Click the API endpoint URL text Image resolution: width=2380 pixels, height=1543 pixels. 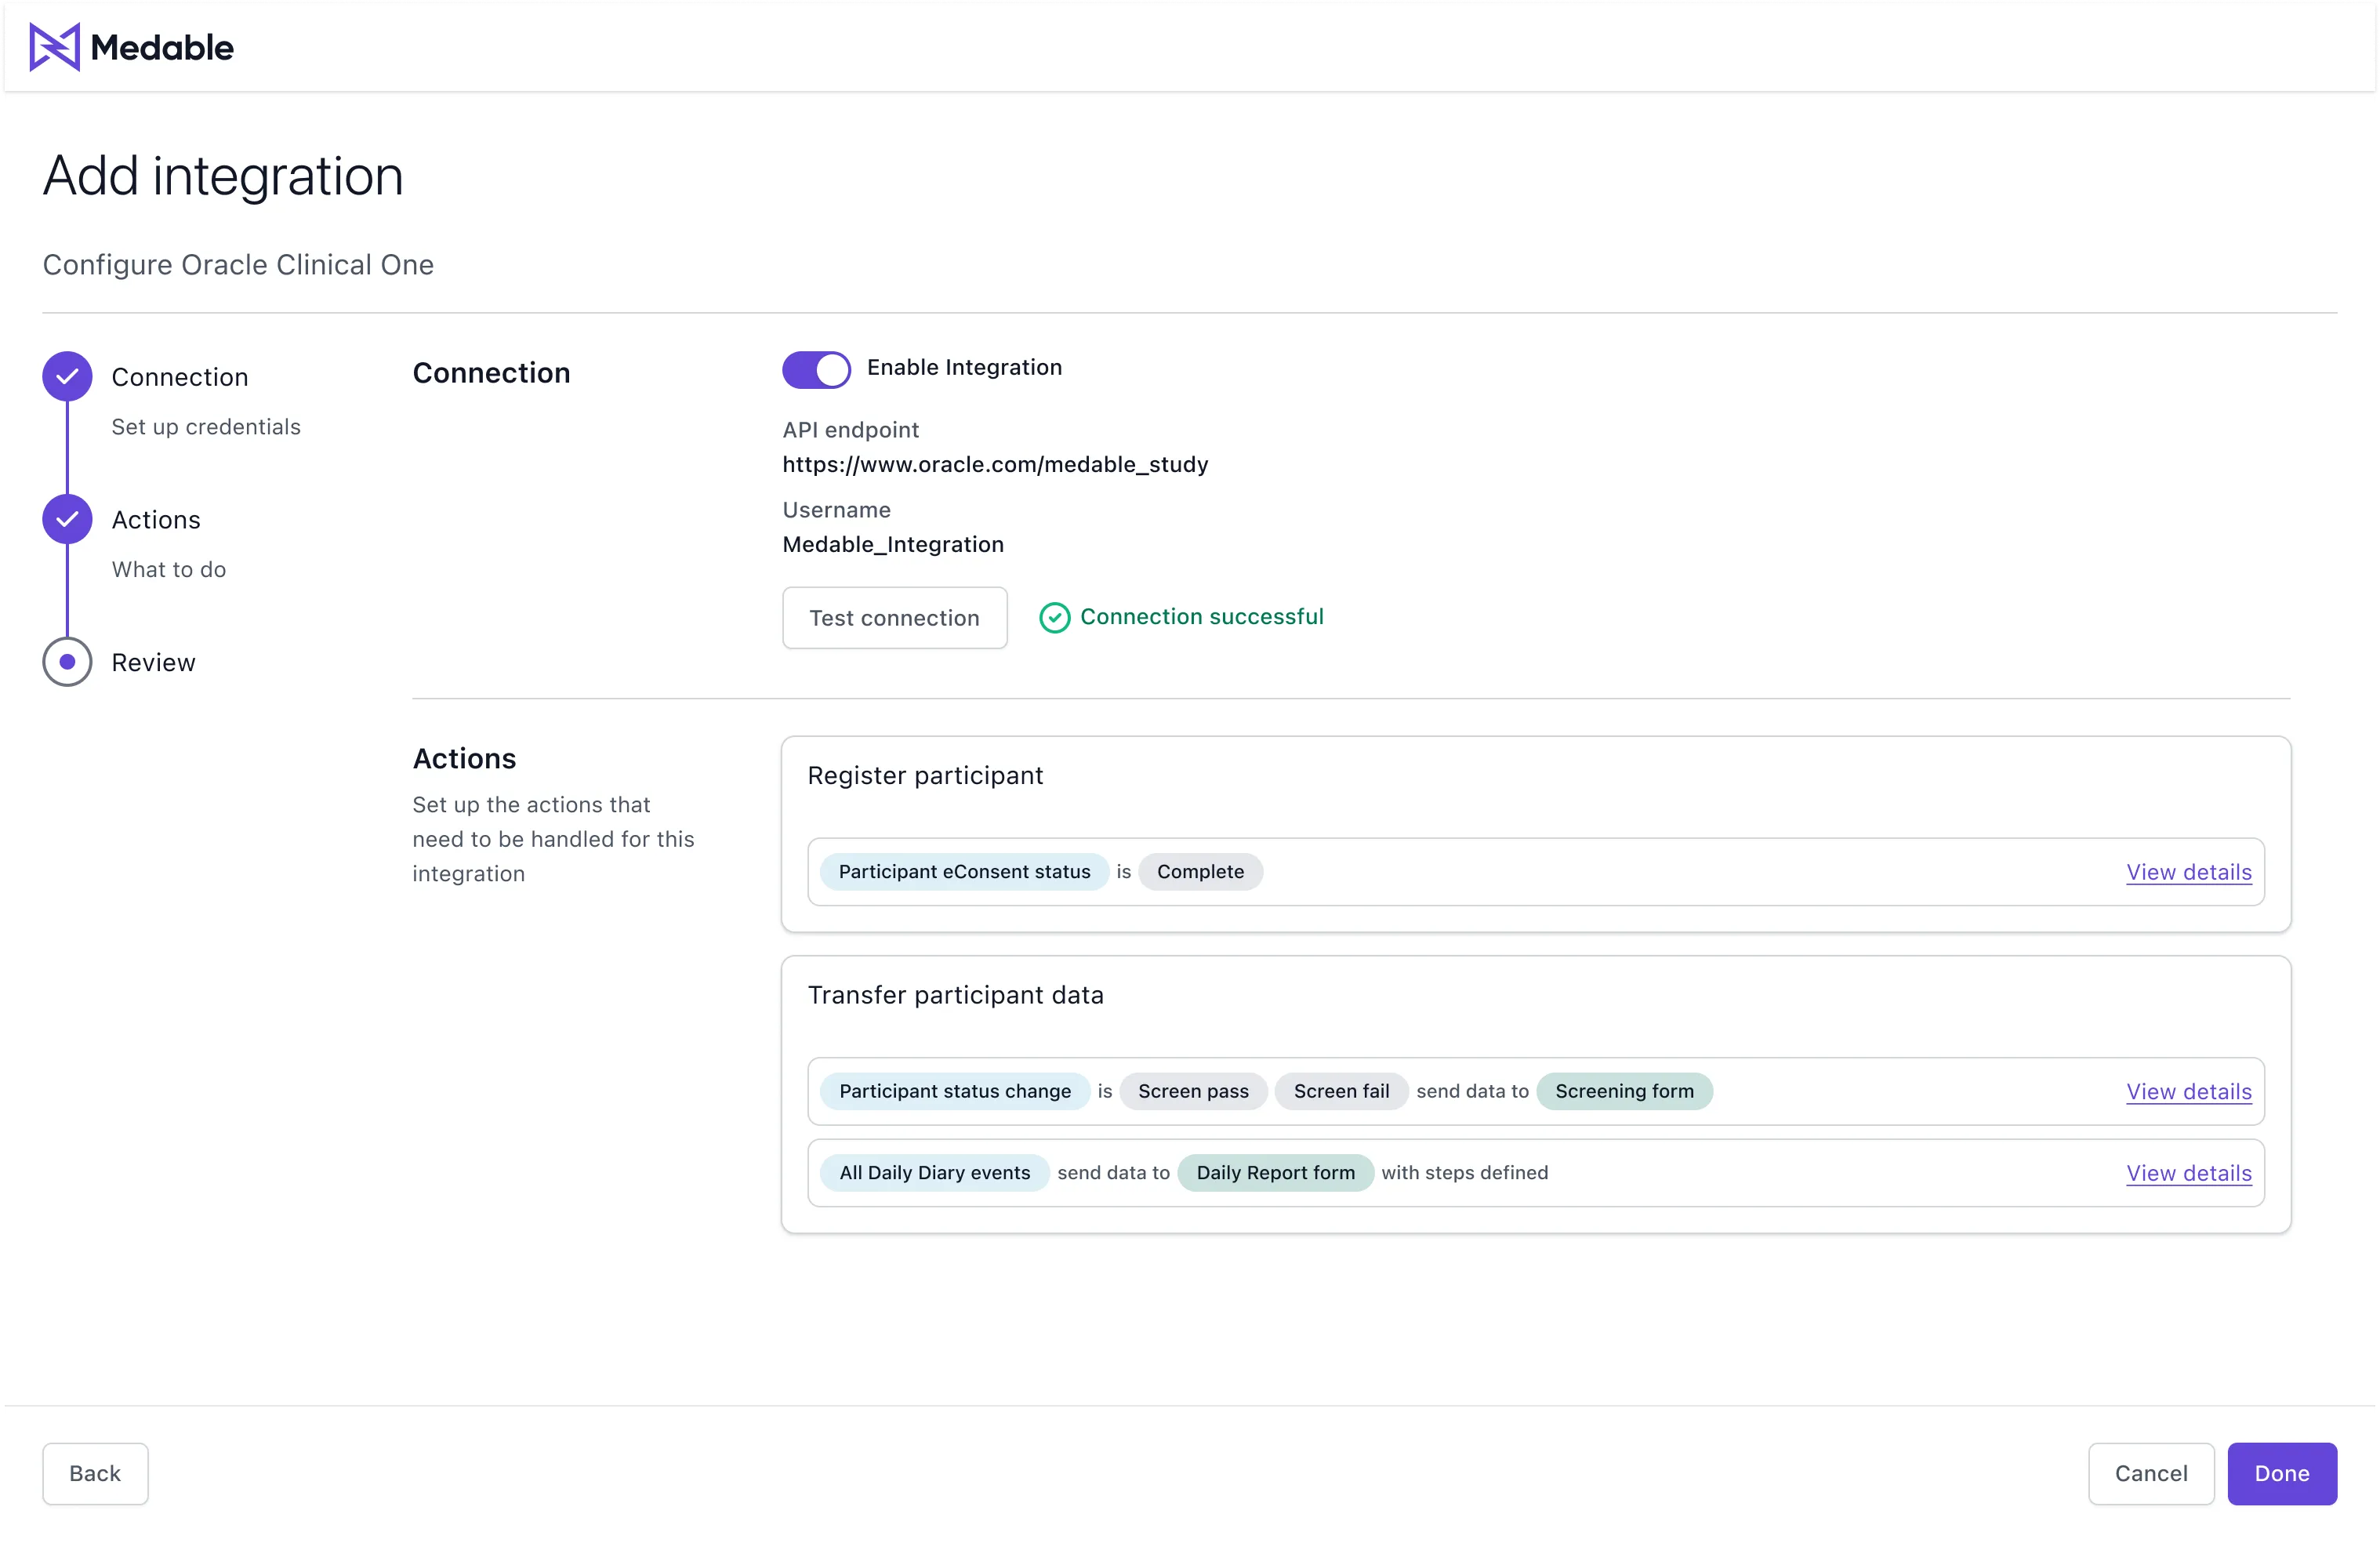[995, 464]
